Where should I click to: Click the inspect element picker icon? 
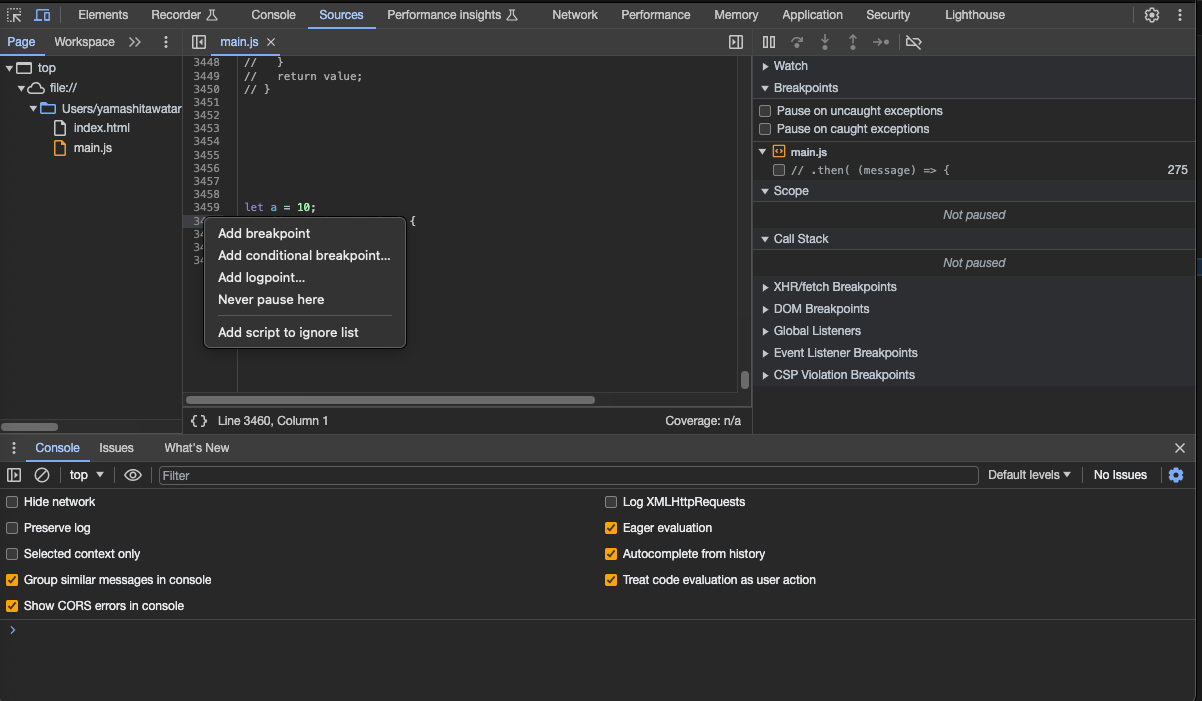point(14,15)
